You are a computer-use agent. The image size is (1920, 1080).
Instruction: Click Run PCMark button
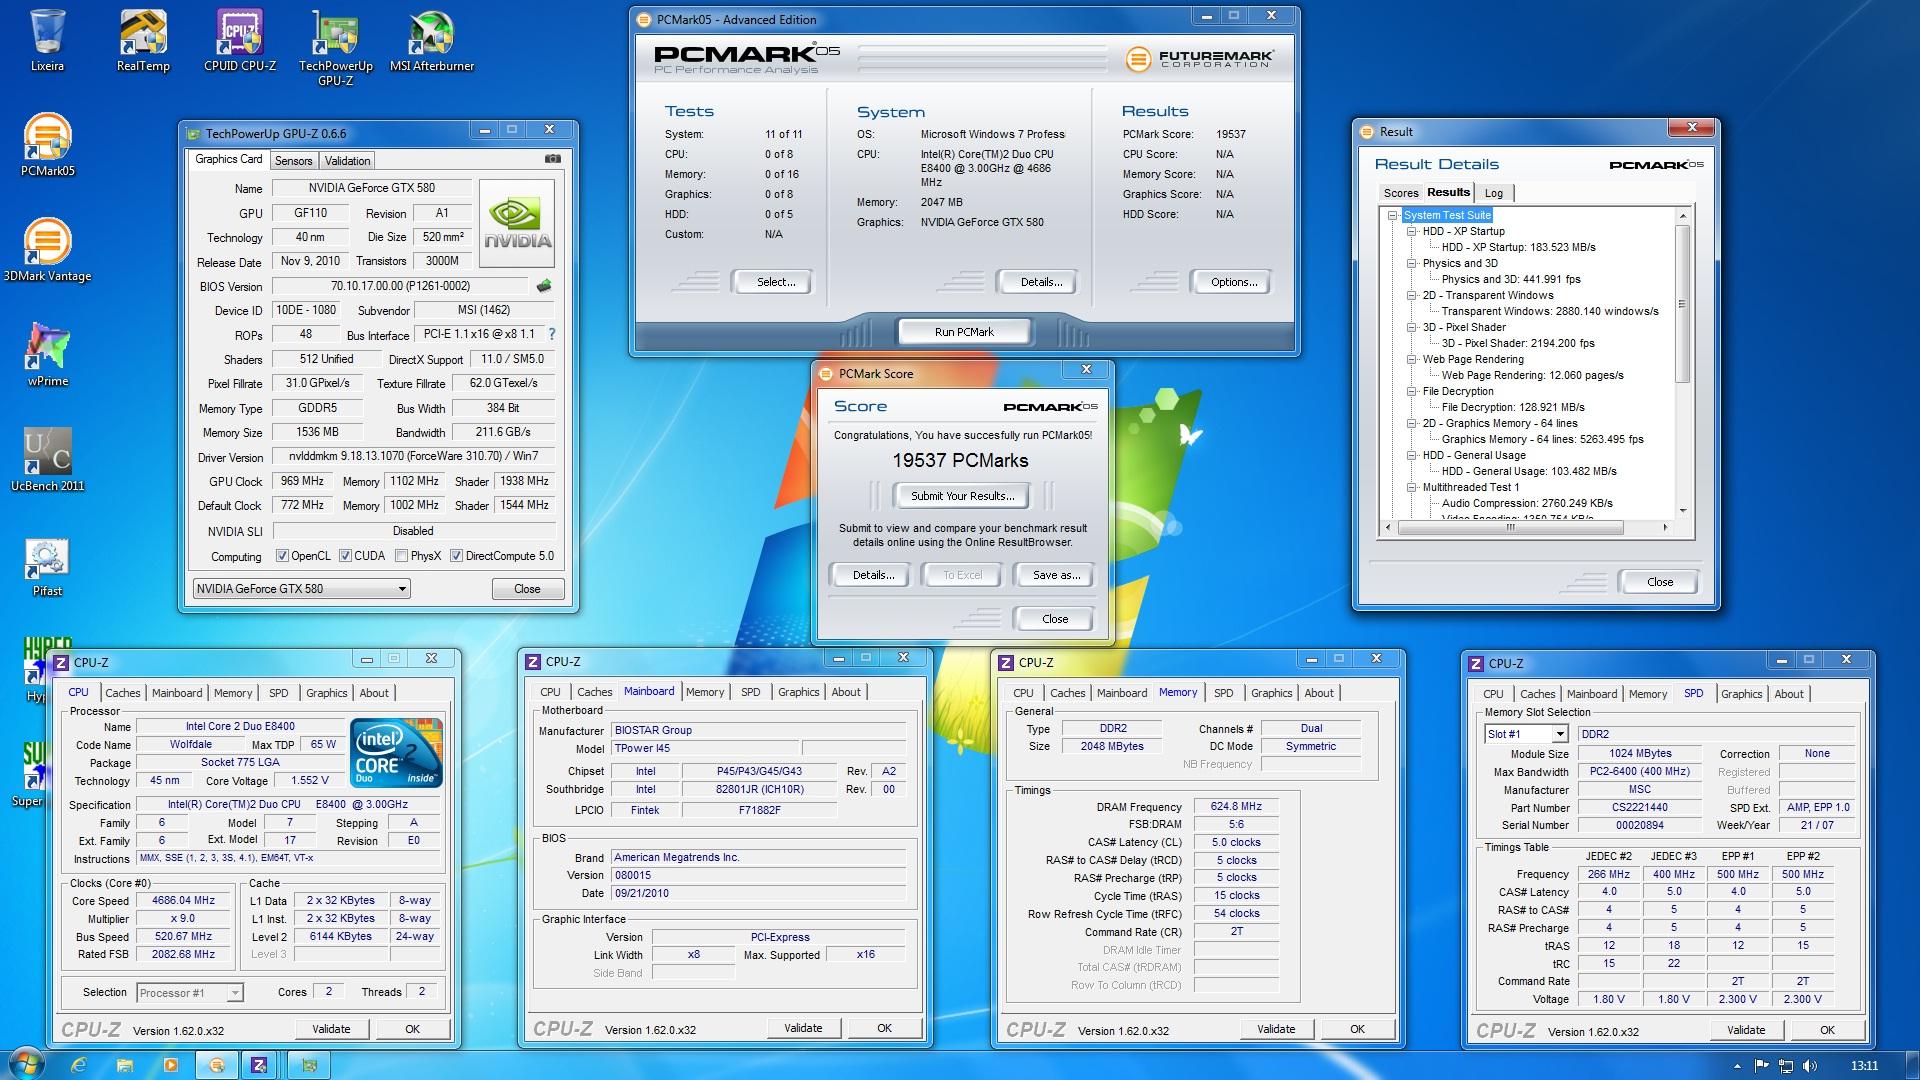[964, 332]
